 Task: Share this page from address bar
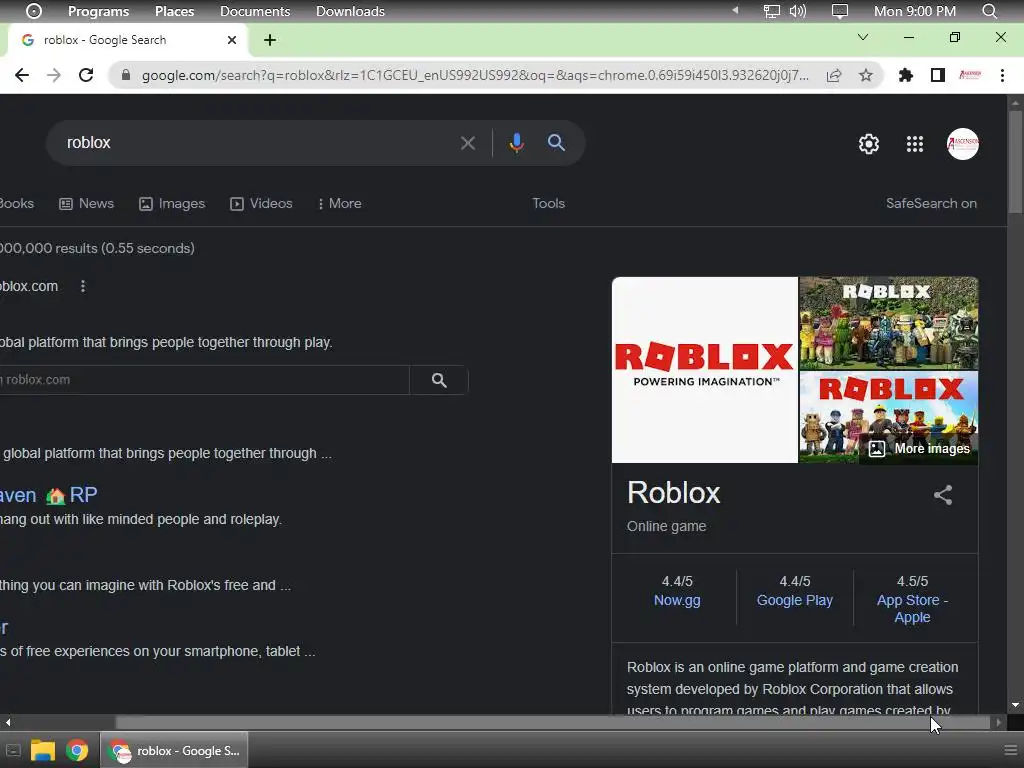pos(833,75)
